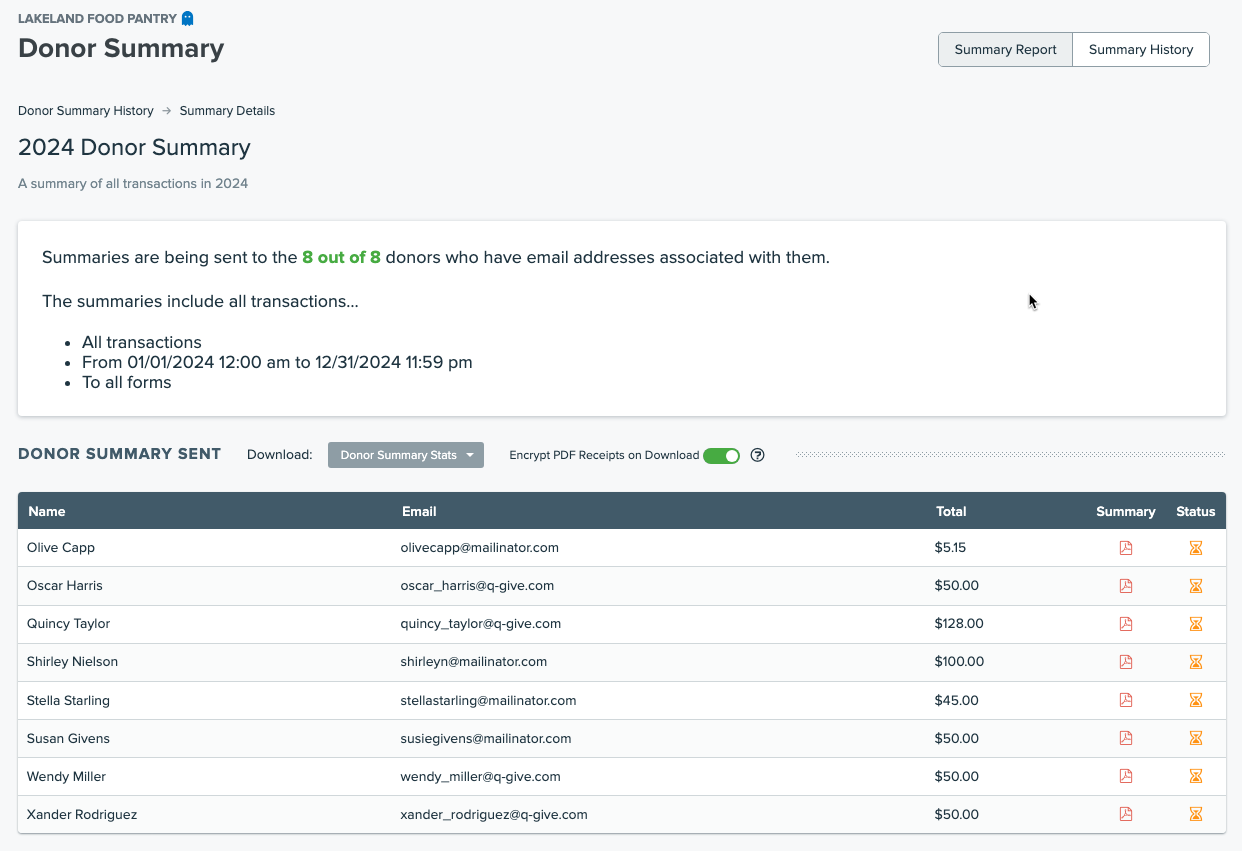Open Susan Givens's PDF summary icon
The width and height of the screenshot is (1242, 851).
point(1126,738)
